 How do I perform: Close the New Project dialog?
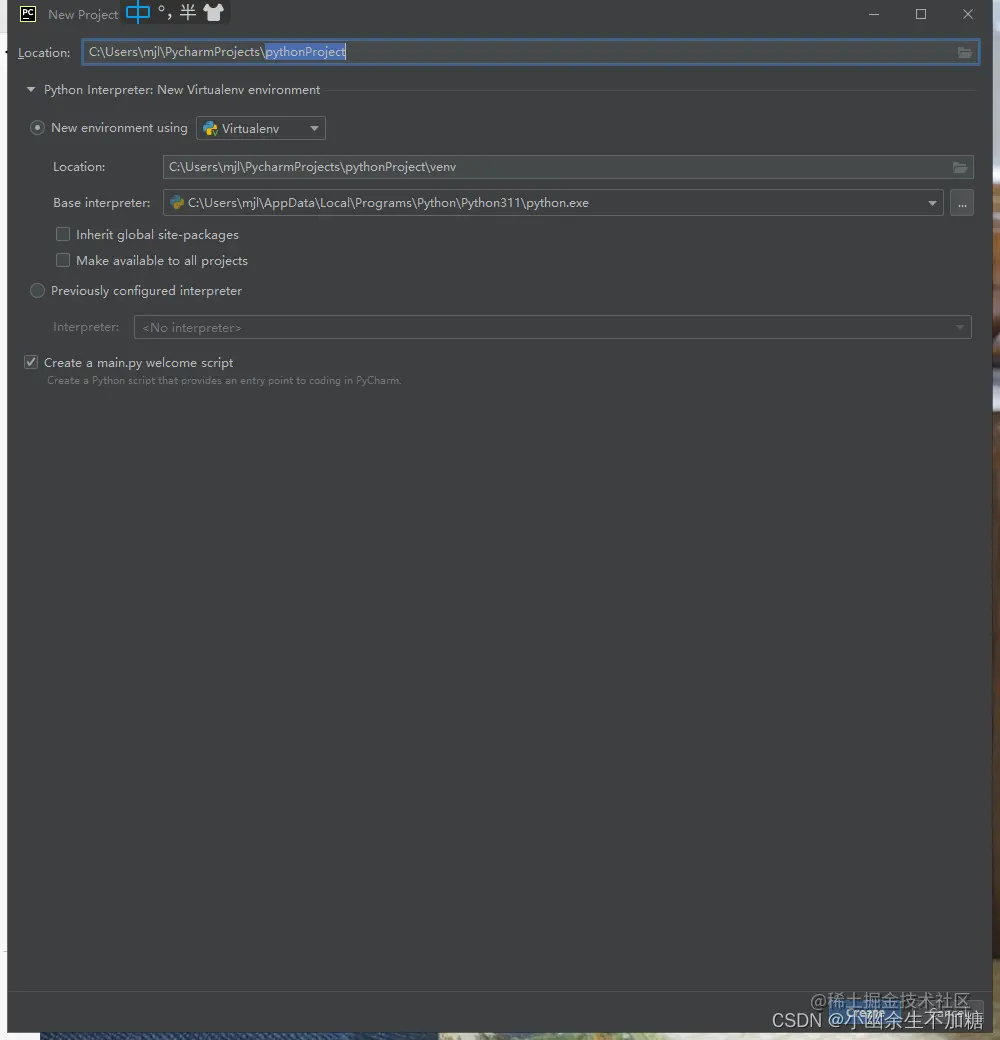pyautogui.click(x=968, y=14)
